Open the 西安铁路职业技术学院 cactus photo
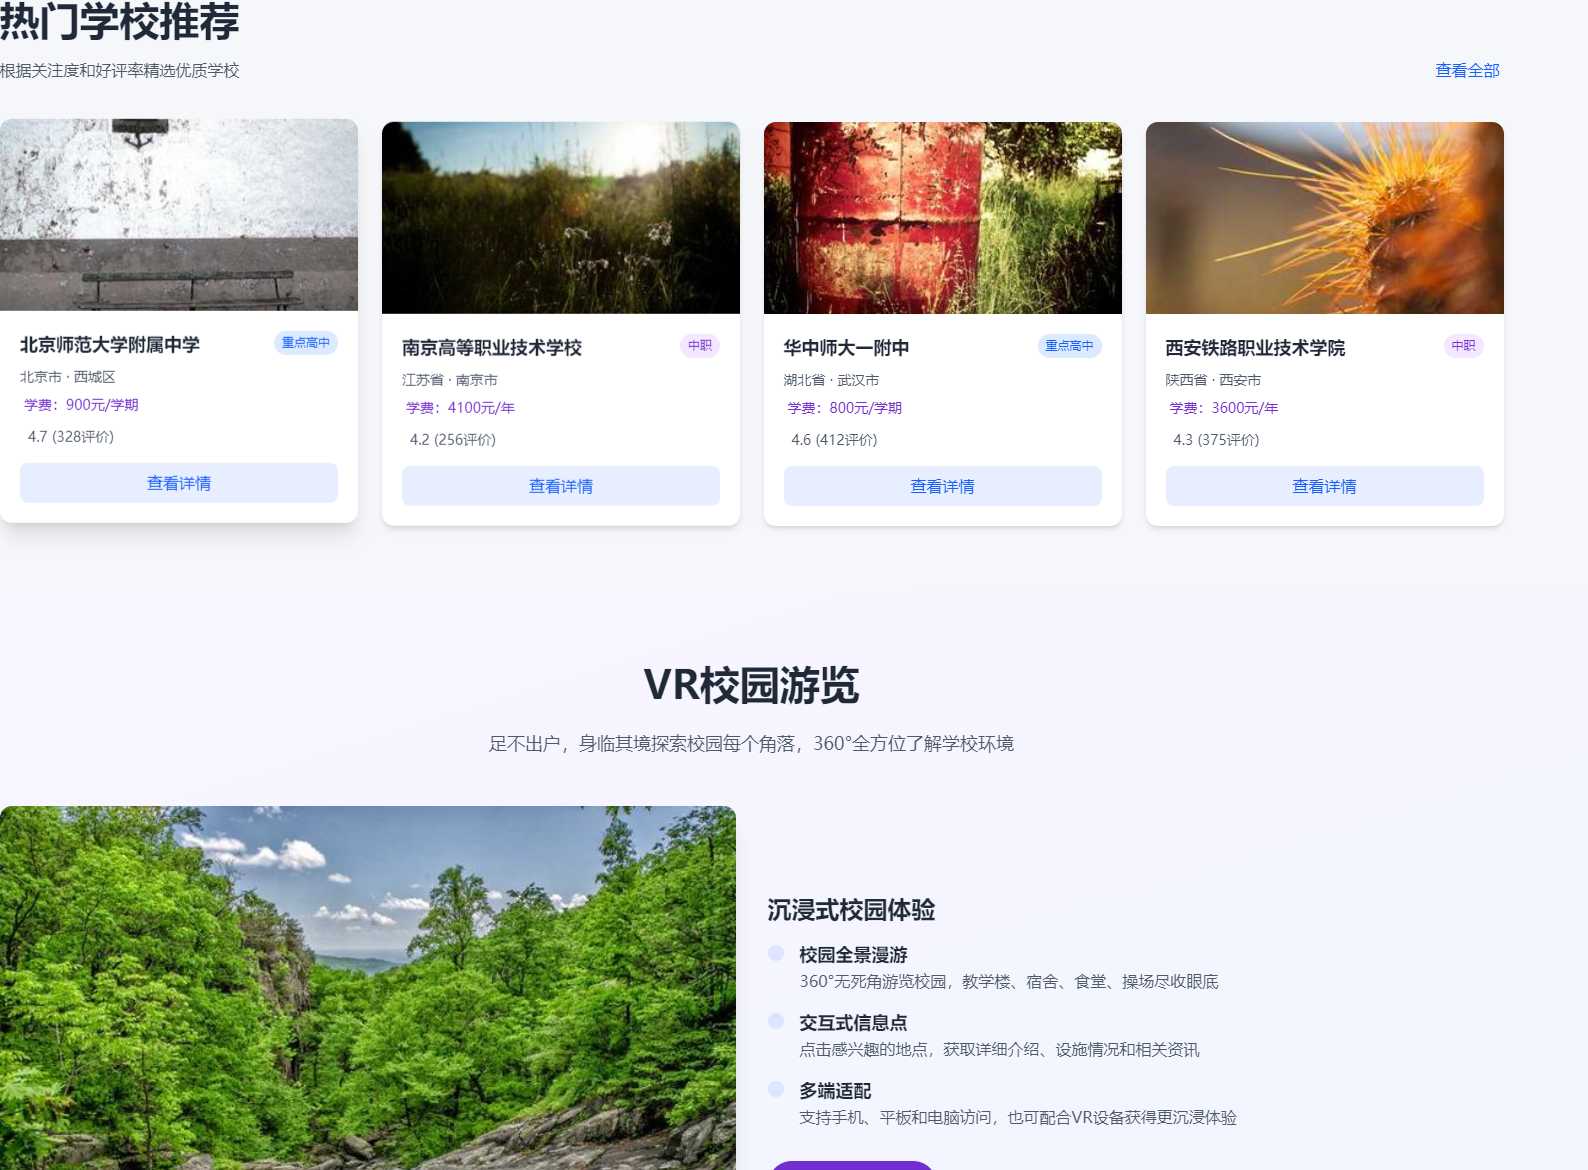Screen dimensions: 1588x1170 tap(1325, 218)
